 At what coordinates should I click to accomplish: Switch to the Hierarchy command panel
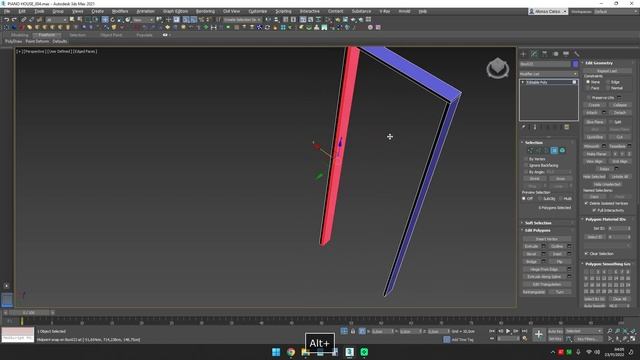544,54
